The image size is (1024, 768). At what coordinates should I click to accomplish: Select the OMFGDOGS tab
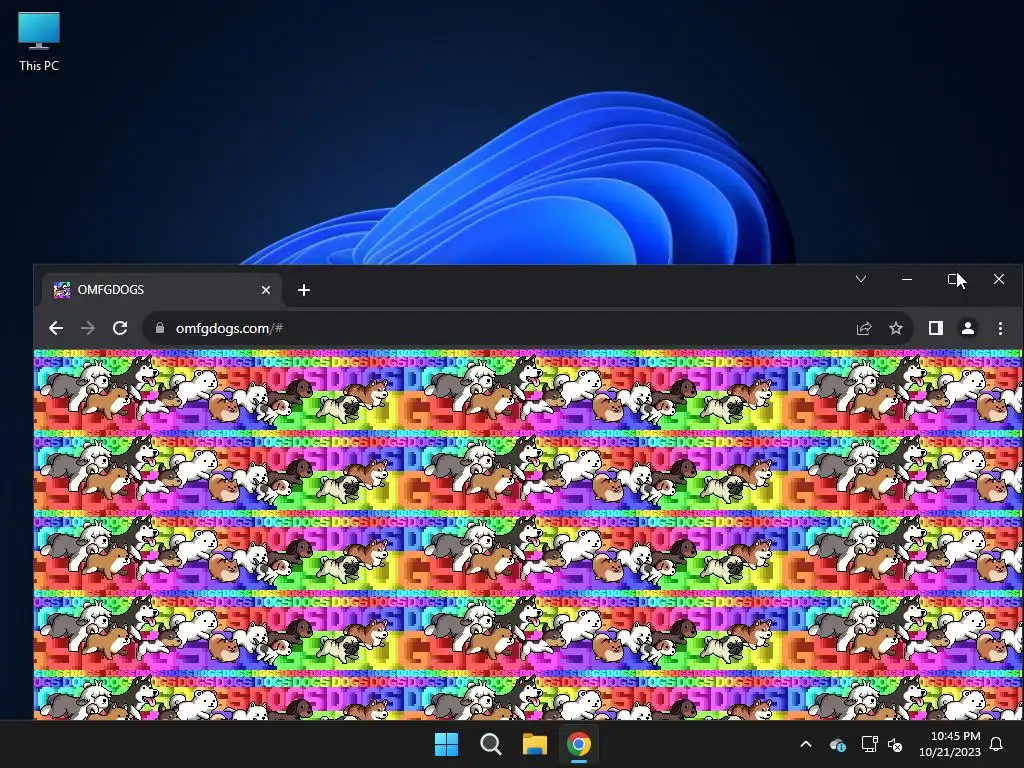162,290
